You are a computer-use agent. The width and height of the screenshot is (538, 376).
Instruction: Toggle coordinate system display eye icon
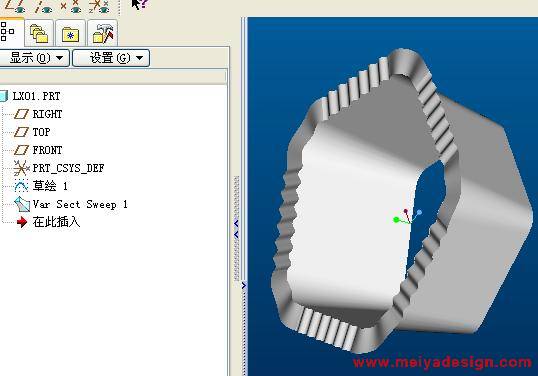click(99, 6)
